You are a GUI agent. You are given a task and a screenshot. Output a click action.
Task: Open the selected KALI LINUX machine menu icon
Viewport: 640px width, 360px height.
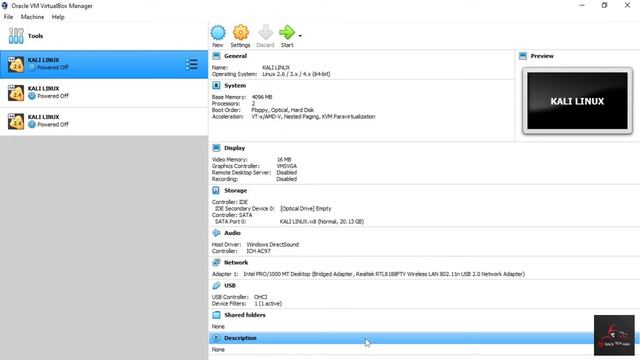pyautogui.click(x=191, y=64)
